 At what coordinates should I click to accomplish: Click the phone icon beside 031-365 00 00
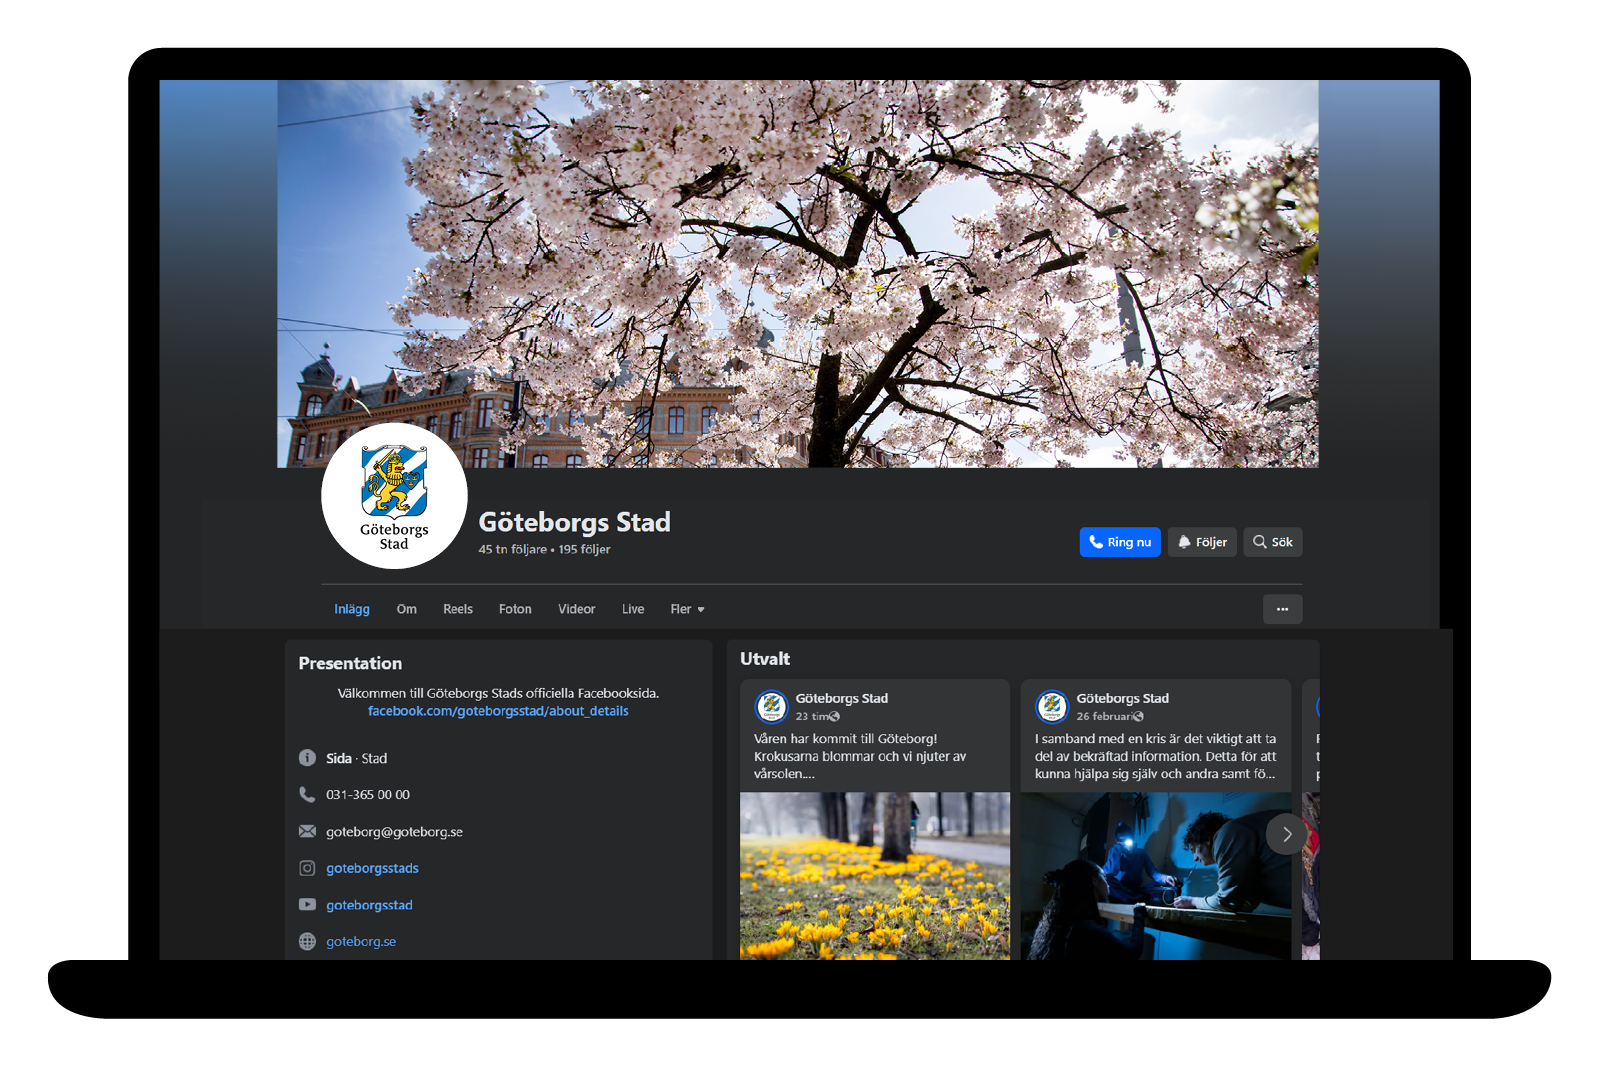(x=307, y=794)
